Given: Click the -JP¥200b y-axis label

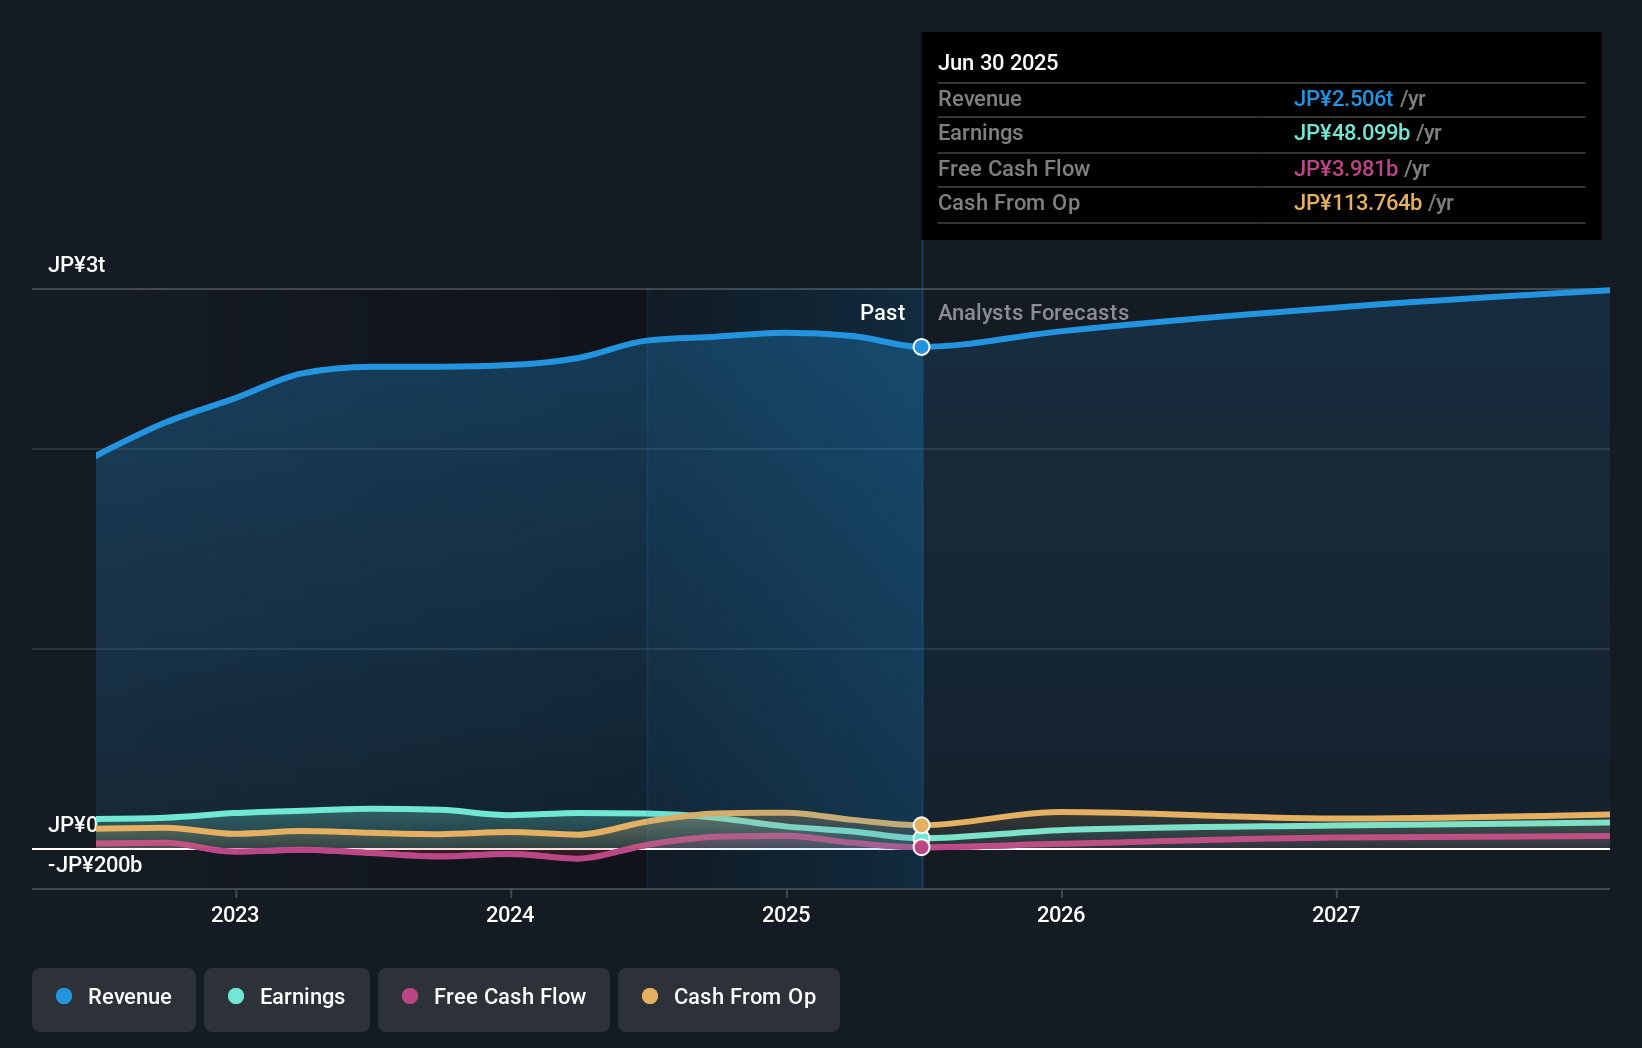Looking at the screenshot, I should [95, 865].
